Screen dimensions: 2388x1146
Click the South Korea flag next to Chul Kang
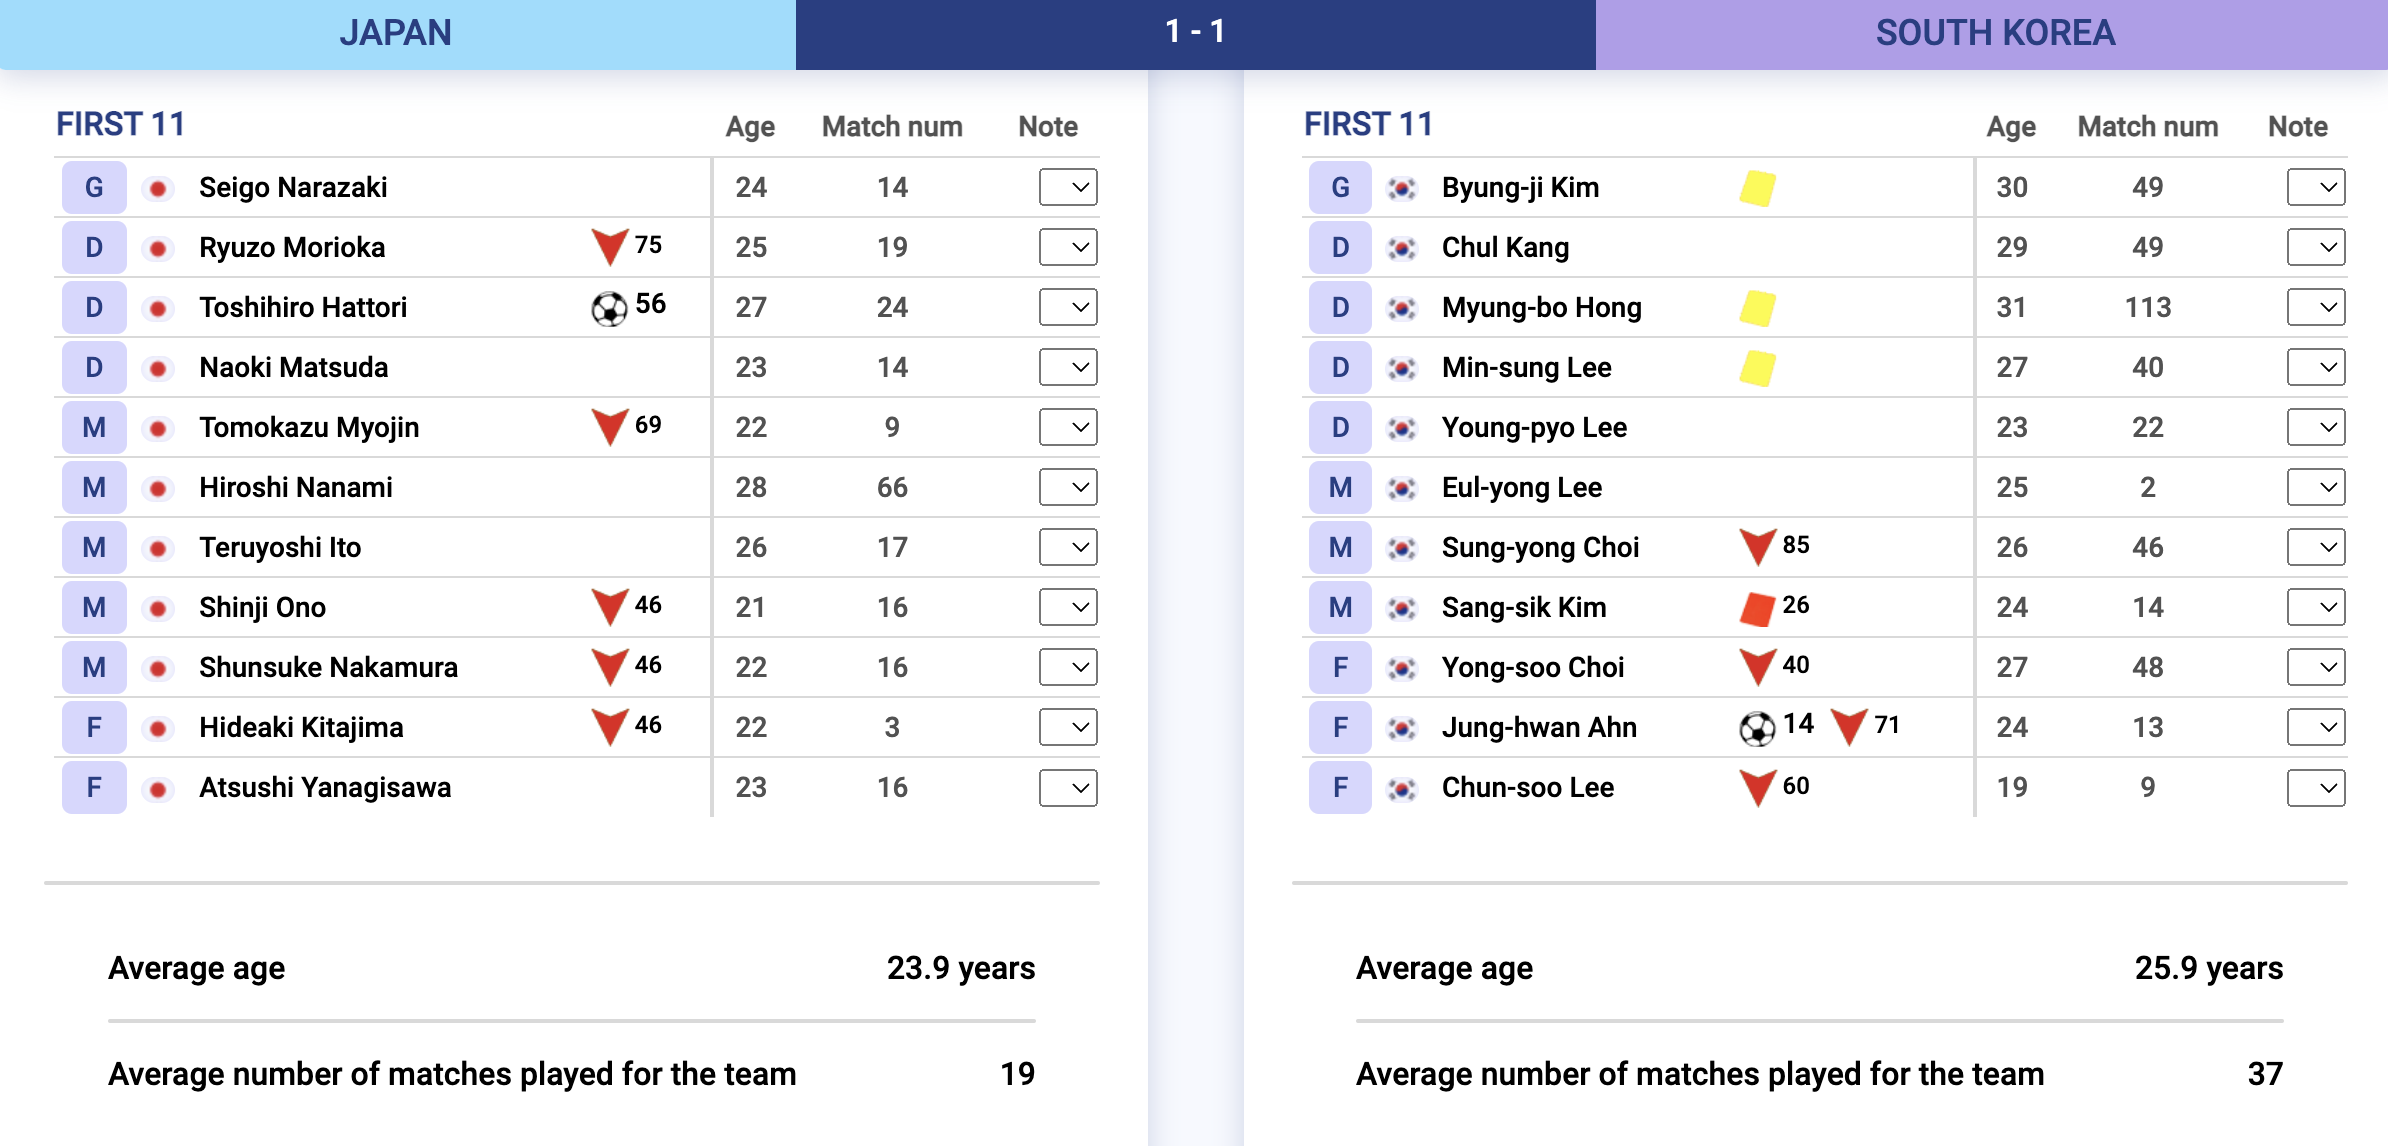pyautogui.click(x=1404, y=246)
